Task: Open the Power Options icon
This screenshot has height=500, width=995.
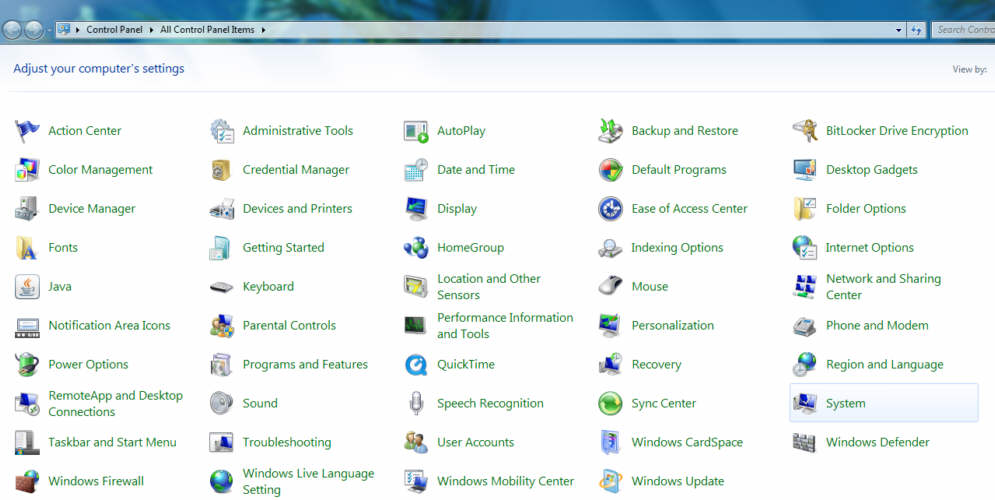Action: click(27, 364)
